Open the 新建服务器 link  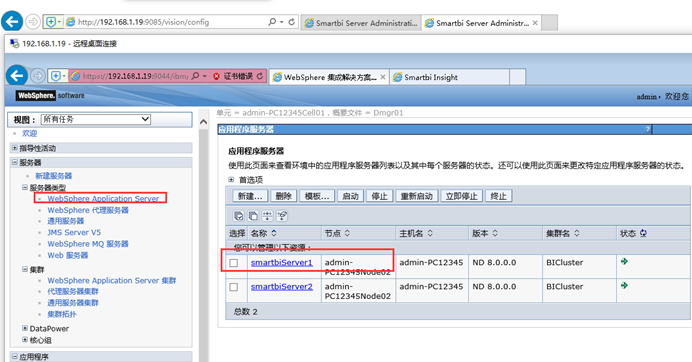(53, 176)
